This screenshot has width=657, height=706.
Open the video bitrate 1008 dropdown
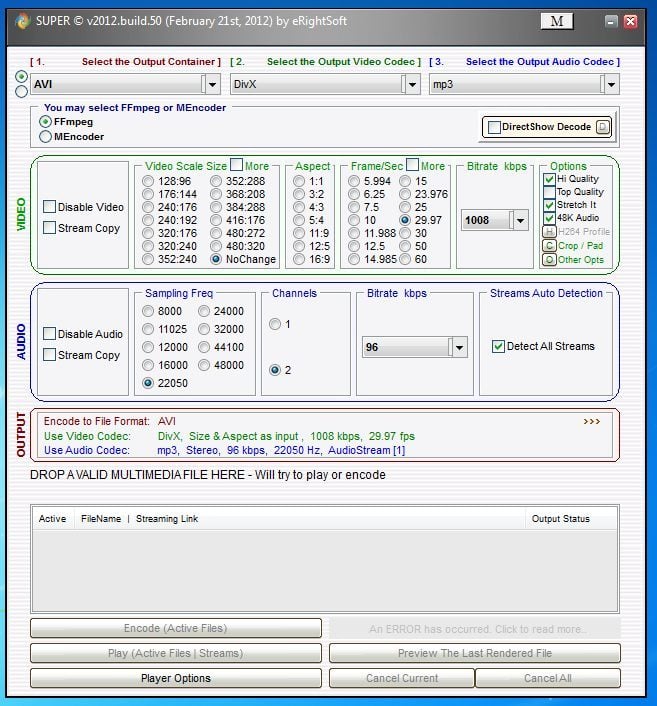coord(519,220)
